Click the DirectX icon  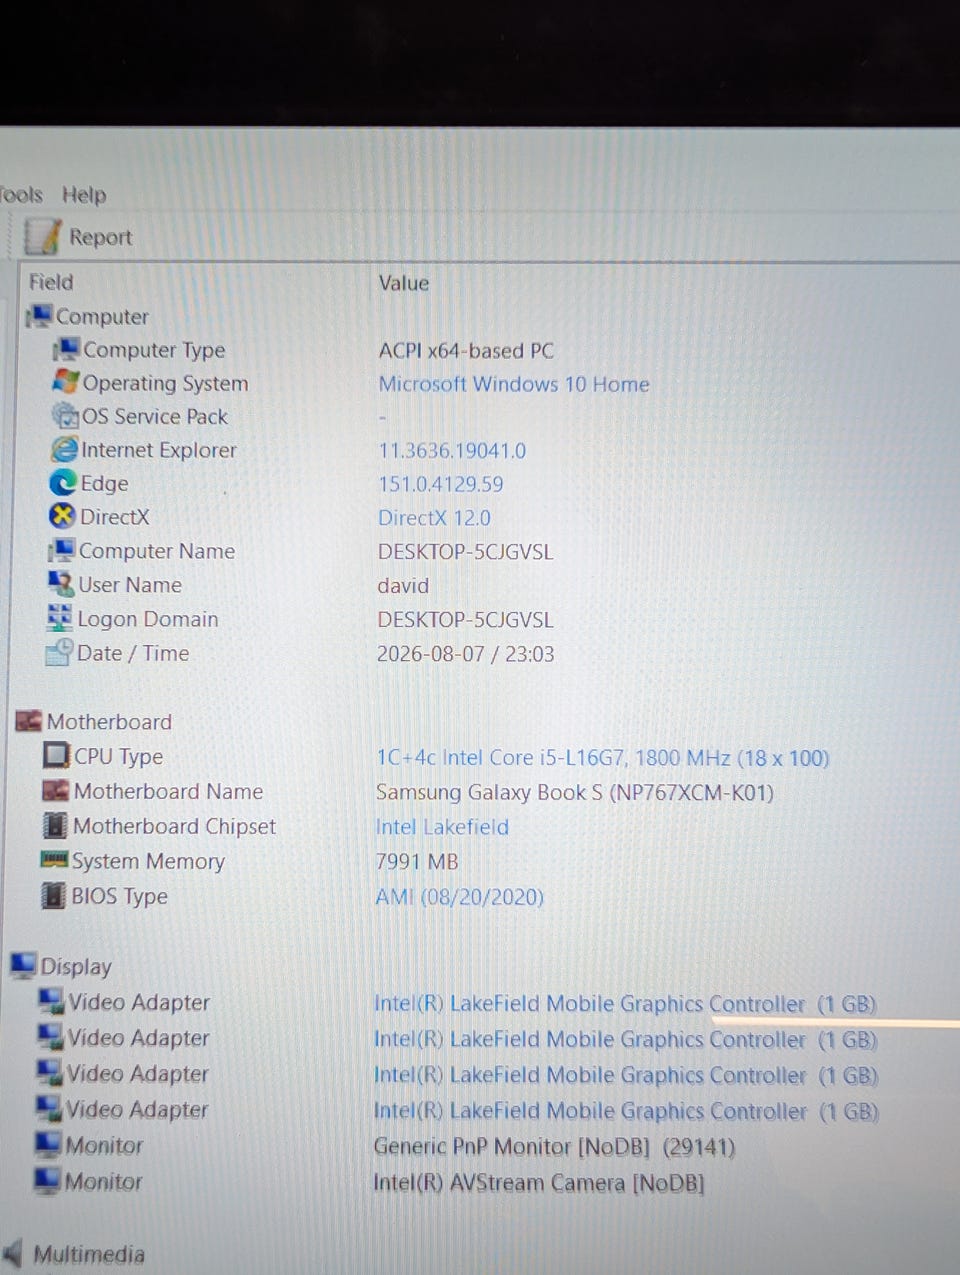(x=63, y=516)
